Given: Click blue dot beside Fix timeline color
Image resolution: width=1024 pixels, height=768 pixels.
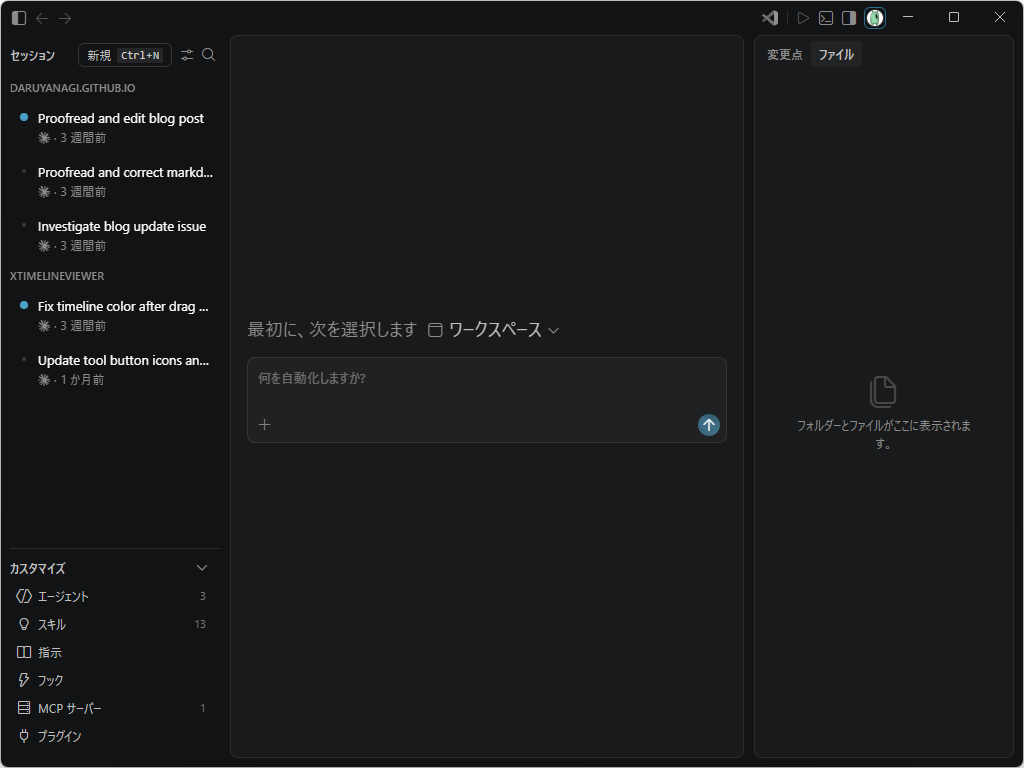Looking at the screenshot, I should pos(24,305).
